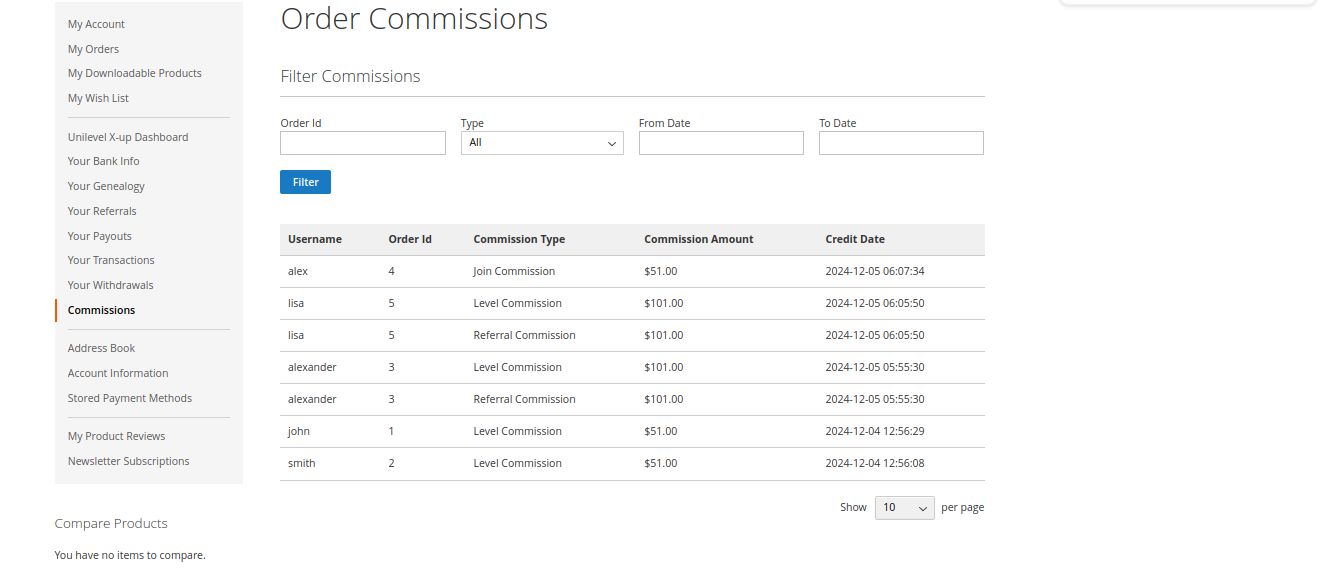Open My Account in sidebar
Image resolution: width=1320 pixels, height=575 pixels.
[96, 24]
